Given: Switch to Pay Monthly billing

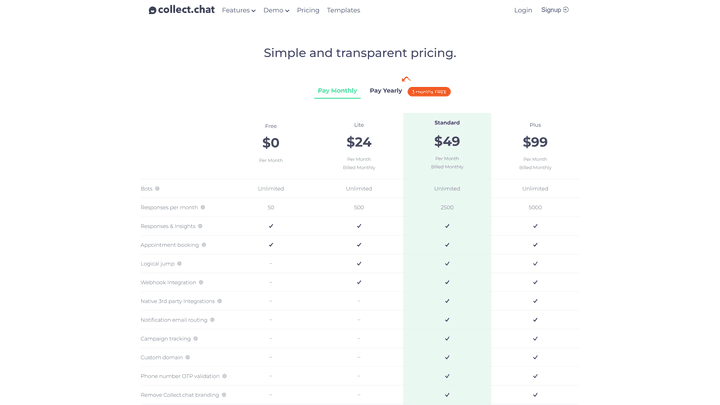Looking at the screenshot, I should tap(337, 91).
